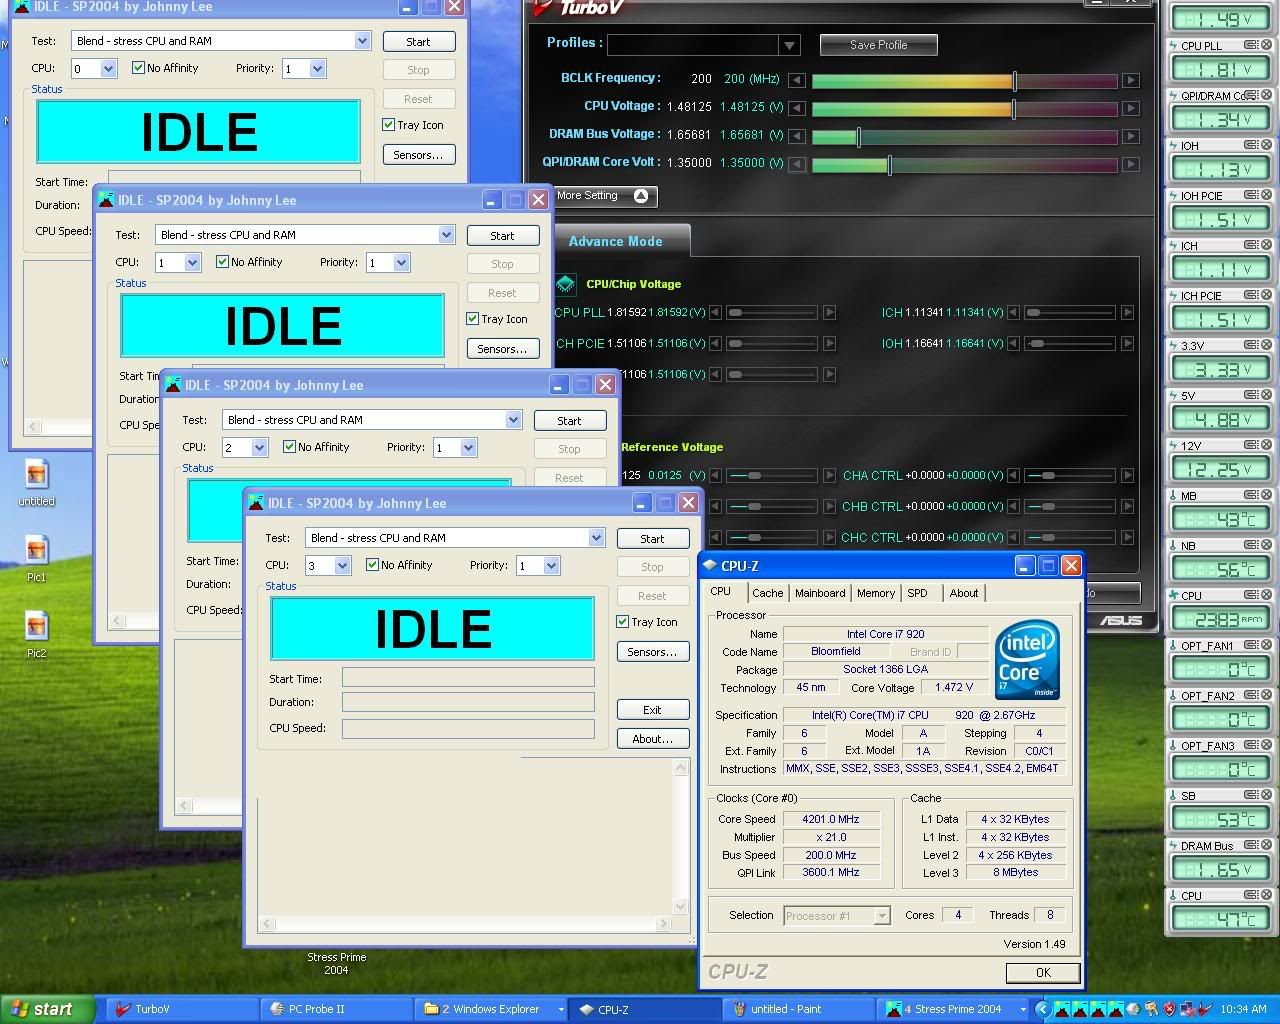Switch to Memory tab in CPU-Z
The image size is (1280, 1024).
coord(876,593)
